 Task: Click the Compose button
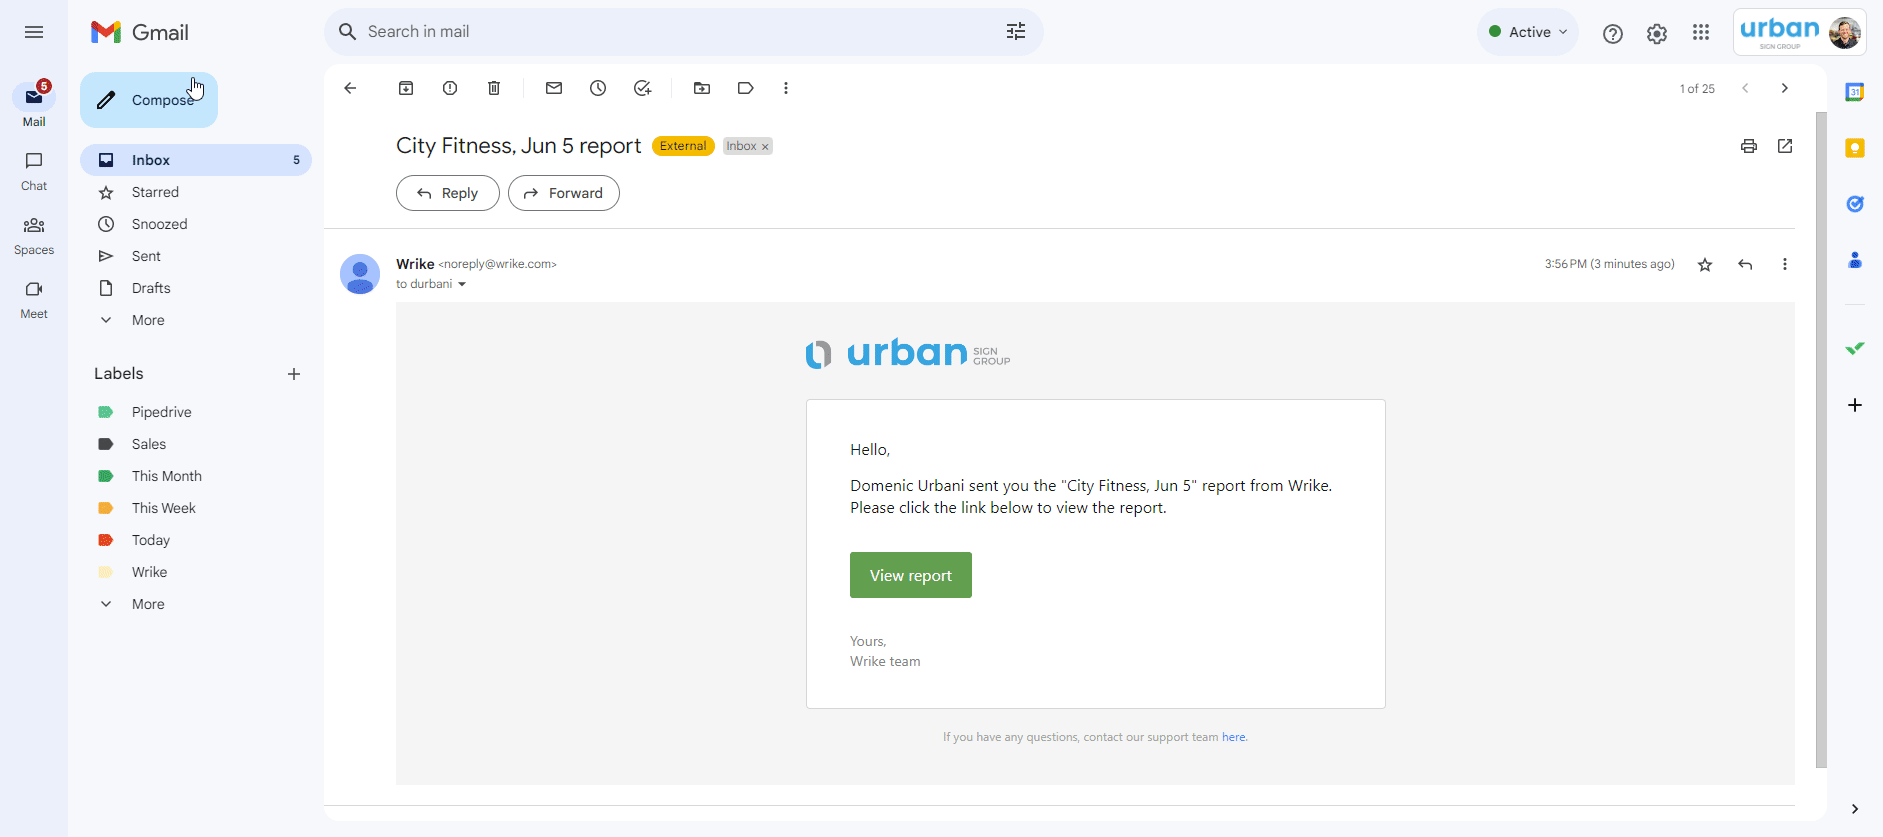pos(149,100)
